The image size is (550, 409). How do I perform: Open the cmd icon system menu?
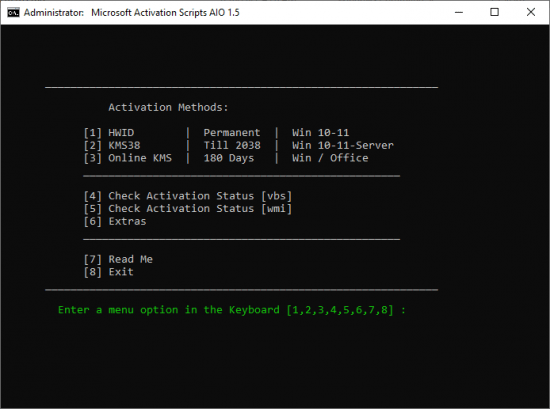pos(13,13)
